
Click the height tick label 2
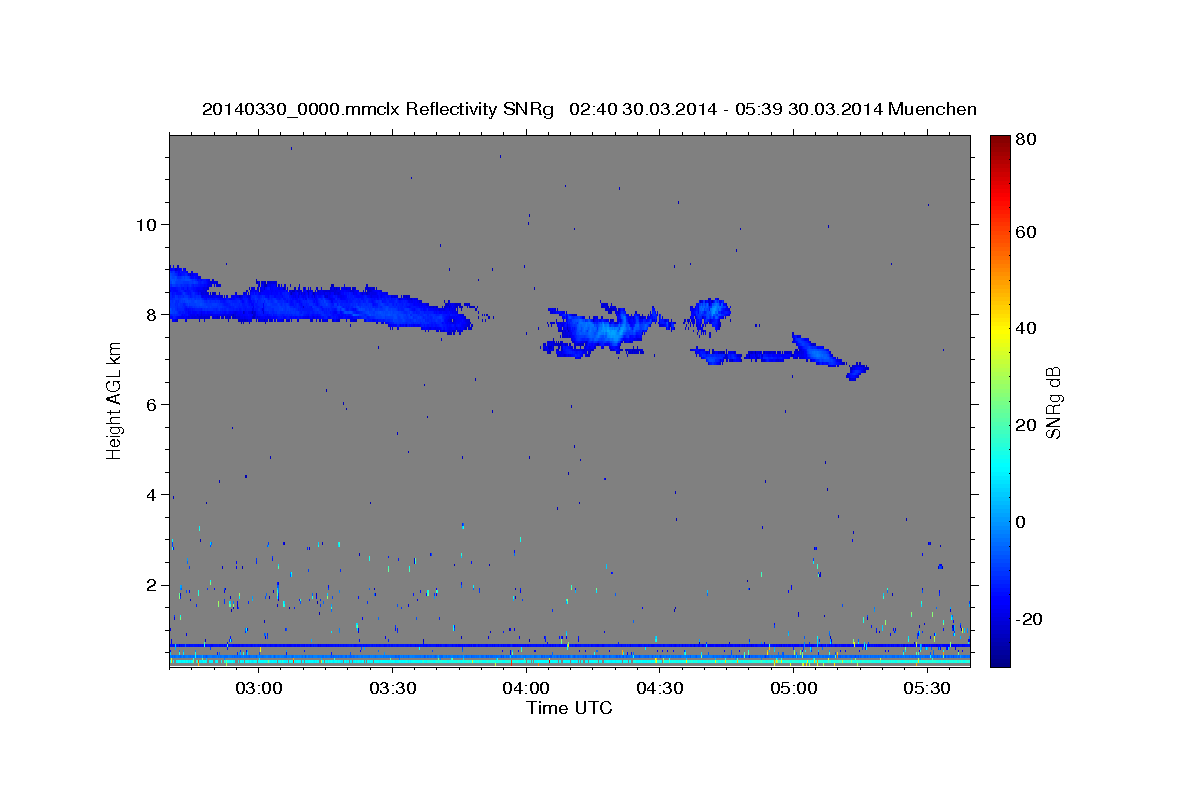[x=153, y=584]
